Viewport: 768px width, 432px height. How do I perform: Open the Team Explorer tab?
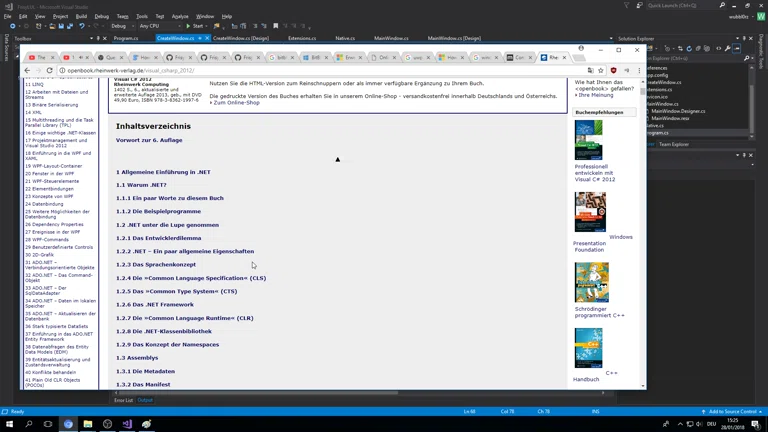[673, 144]
